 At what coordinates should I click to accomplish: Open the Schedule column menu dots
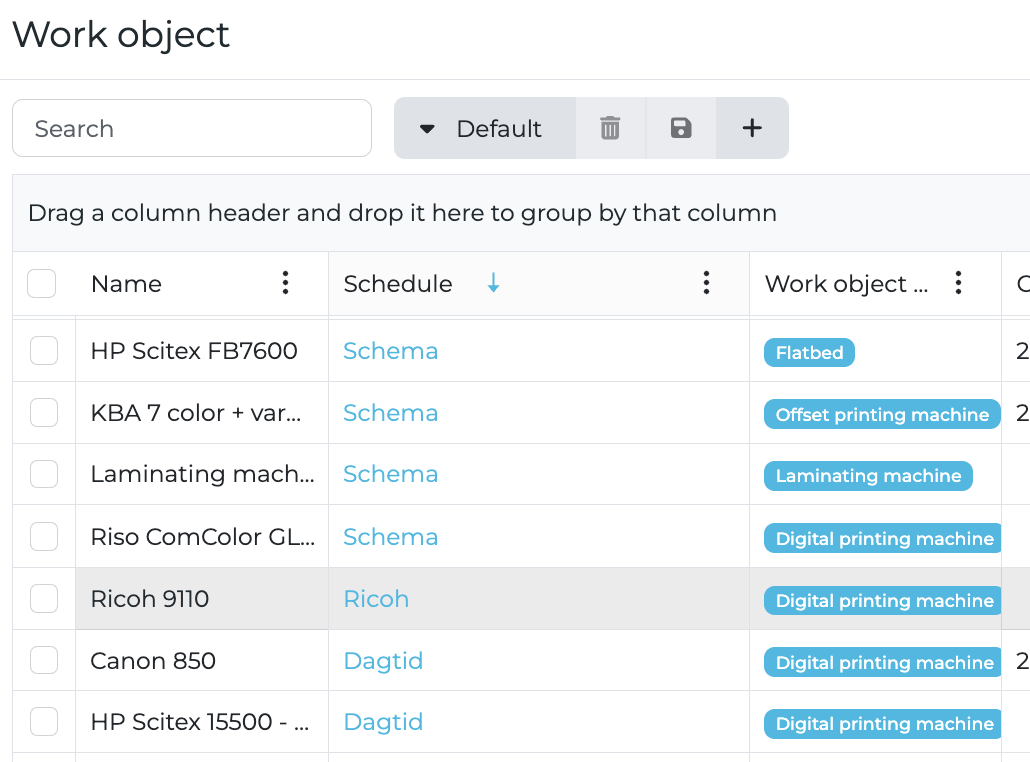point(707,283)
